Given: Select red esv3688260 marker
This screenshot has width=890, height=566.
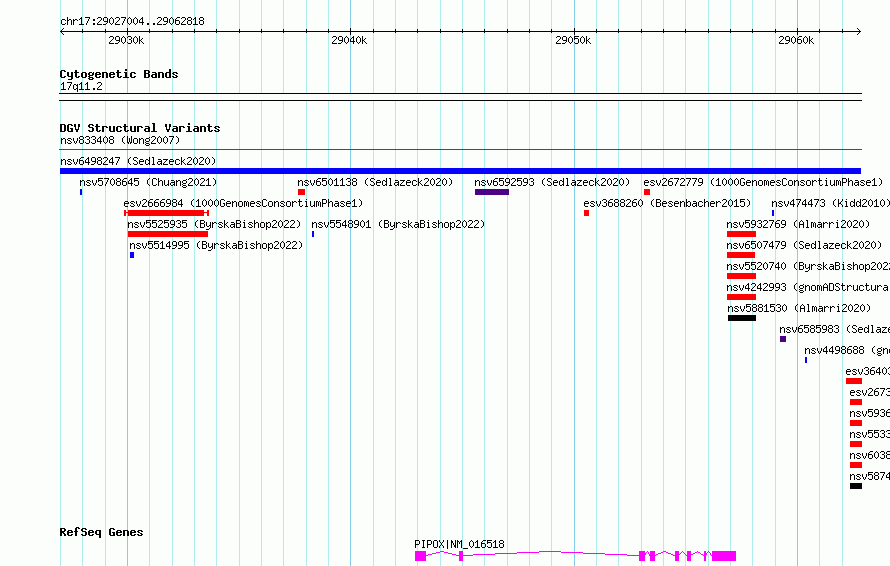Looking at the screenshot, I should coord(586,213).
